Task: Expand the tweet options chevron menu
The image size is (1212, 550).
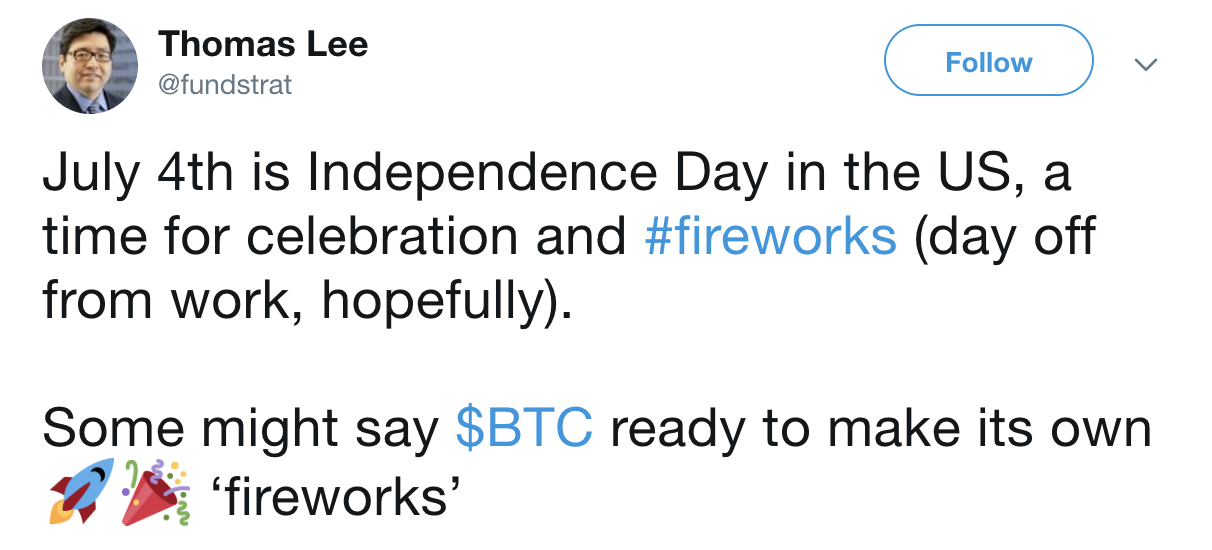Action: coord(1145,64)
